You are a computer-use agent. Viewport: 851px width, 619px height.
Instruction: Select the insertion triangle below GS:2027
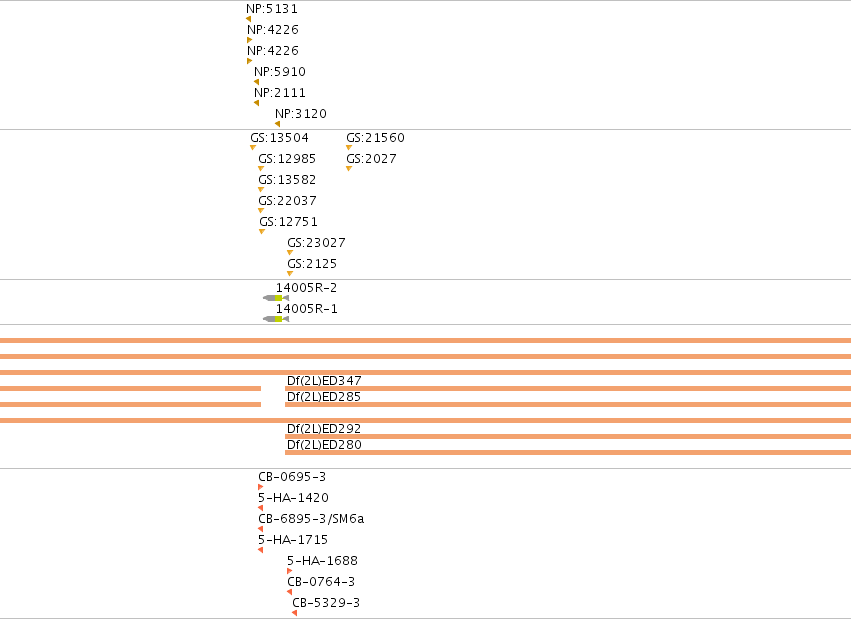(349, 169)
